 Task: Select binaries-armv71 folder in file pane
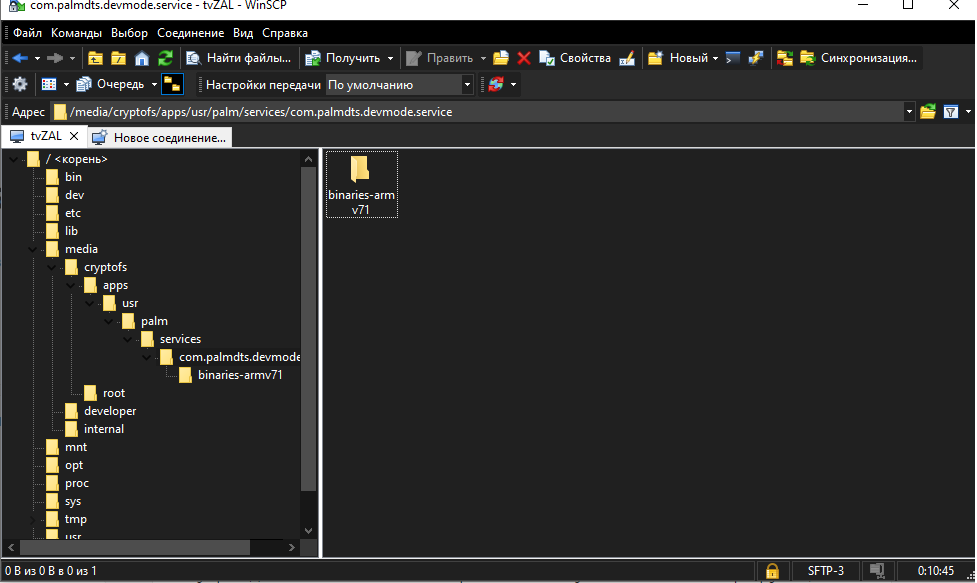[361, 185]
